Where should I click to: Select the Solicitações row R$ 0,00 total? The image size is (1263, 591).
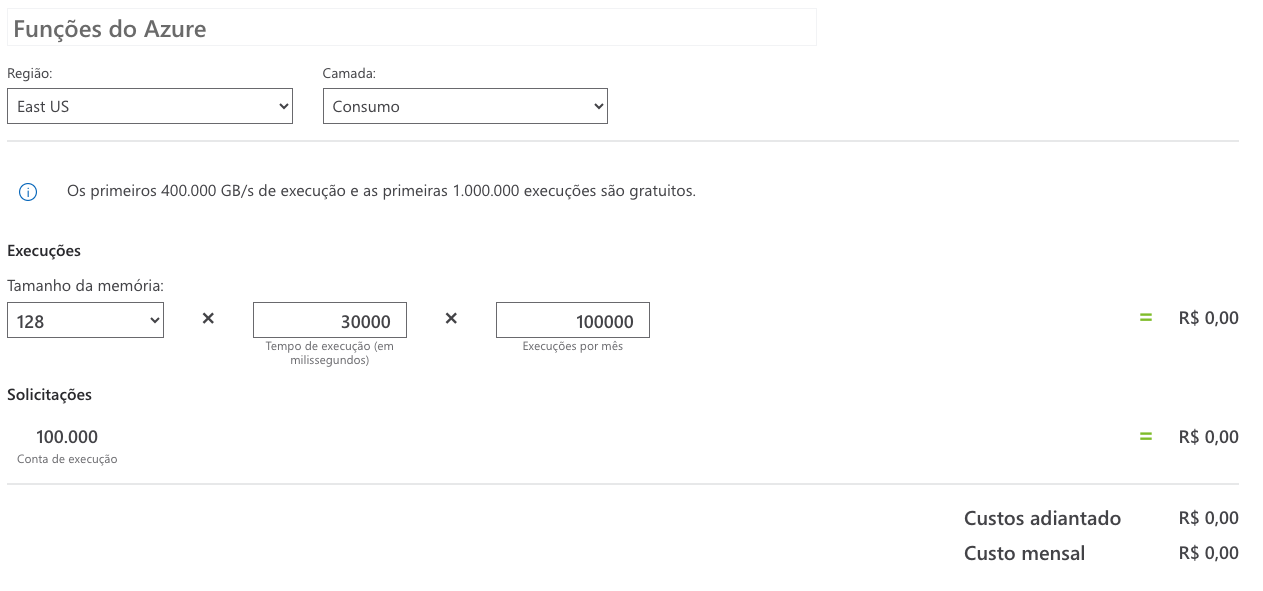pos(1209,437)
